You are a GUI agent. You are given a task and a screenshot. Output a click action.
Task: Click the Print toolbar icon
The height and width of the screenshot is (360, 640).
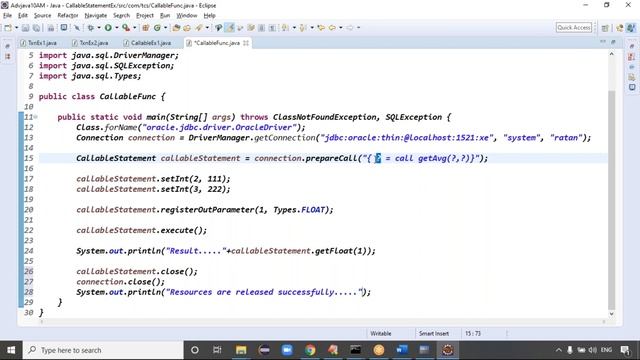51,28
